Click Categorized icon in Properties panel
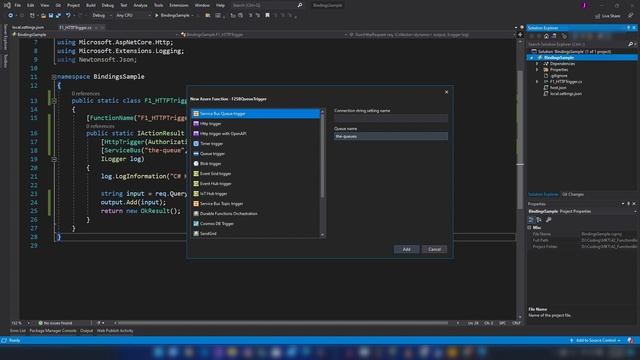 (531, 220)
